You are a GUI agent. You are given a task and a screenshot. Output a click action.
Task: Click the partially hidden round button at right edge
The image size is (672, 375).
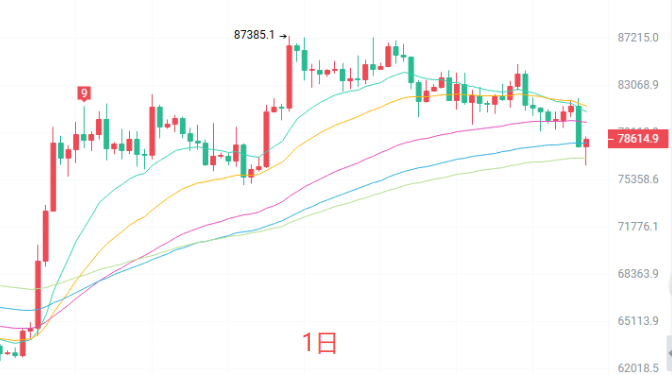click(669, 284)
